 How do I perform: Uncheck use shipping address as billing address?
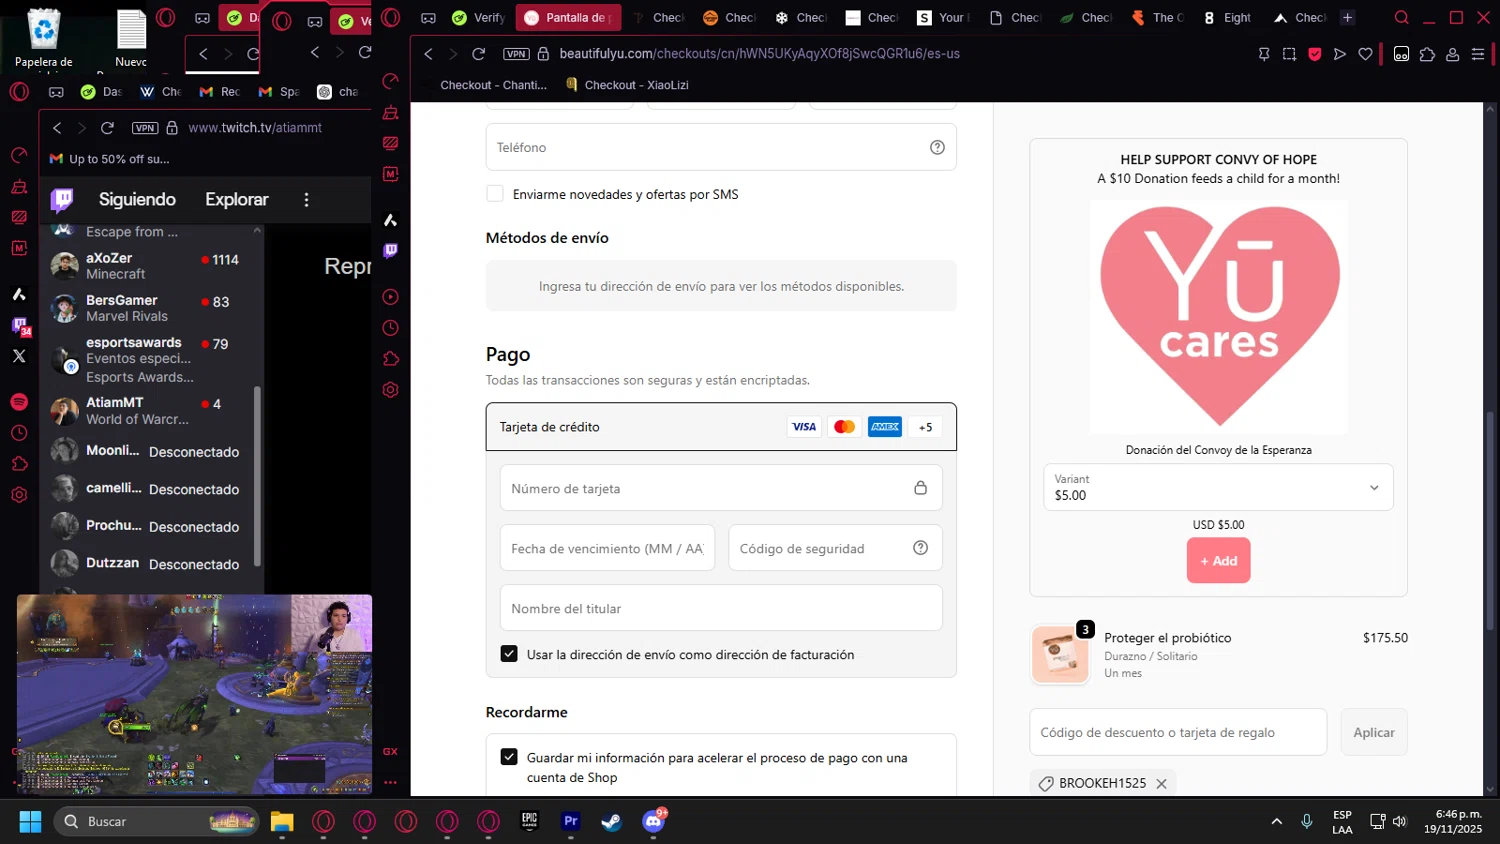point(509,654)
